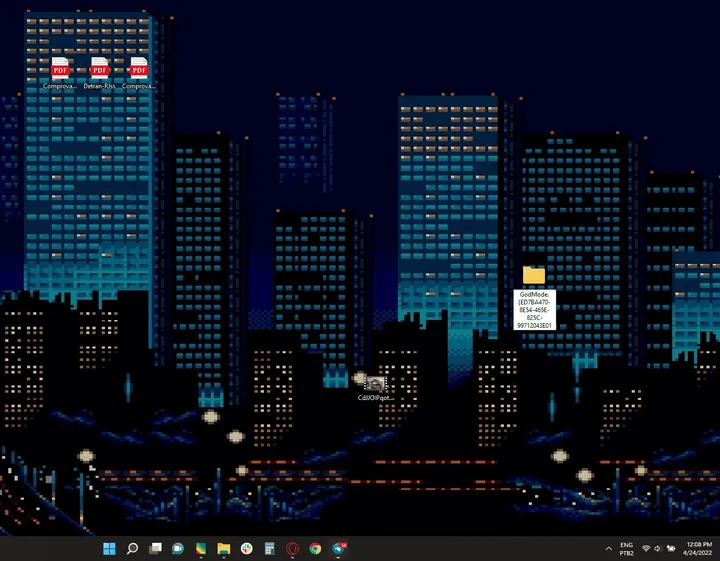Open the taskbar app with the red notification badge

pos(340,549)
